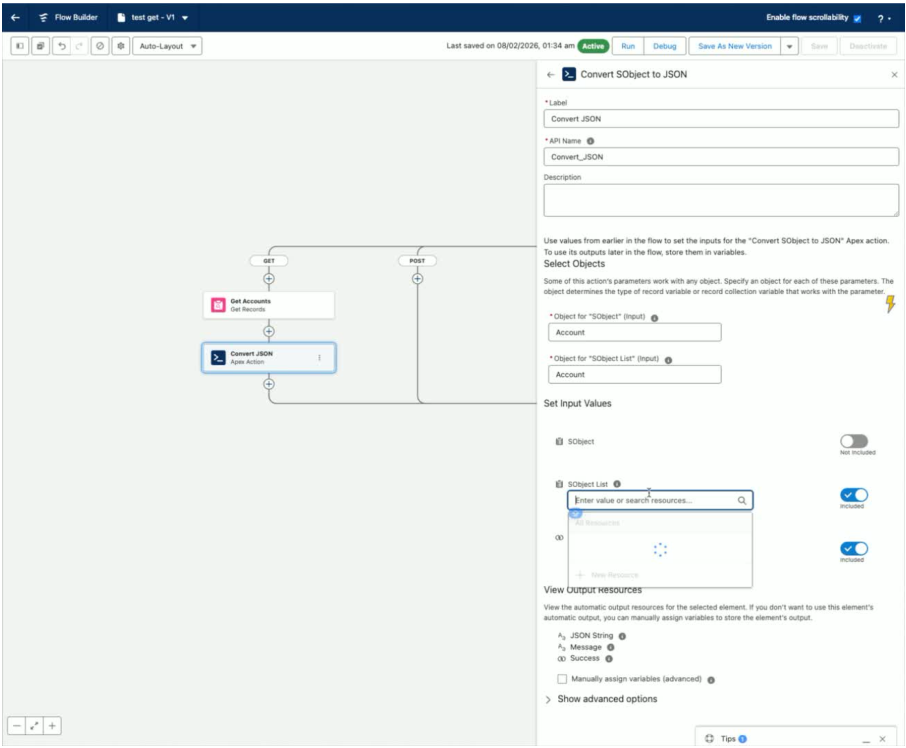Open flow settings gear icon

pyautogui.click(x=121, y=46)
